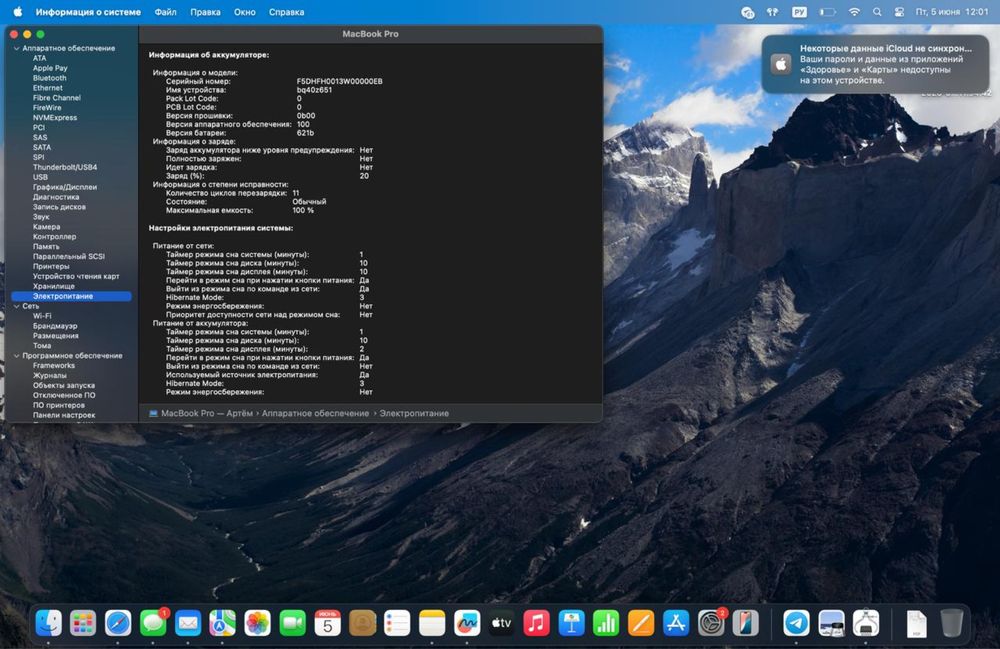Image resolution: width=1000 pixels, height=649 pixels.
Task: Open Keynote from the dock
Action: 571,623
